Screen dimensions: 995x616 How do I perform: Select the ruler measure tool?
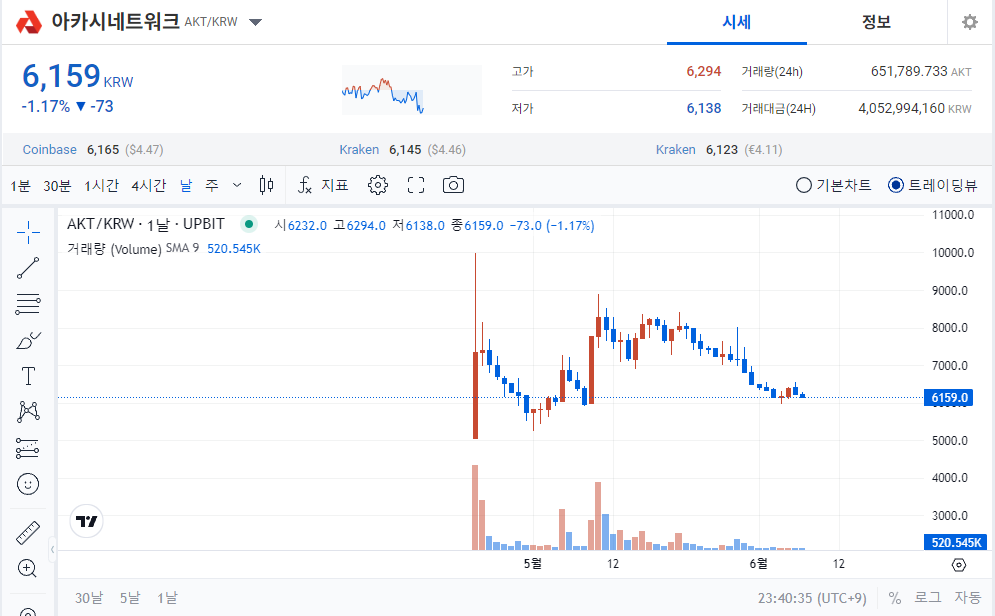coord(28,533)
